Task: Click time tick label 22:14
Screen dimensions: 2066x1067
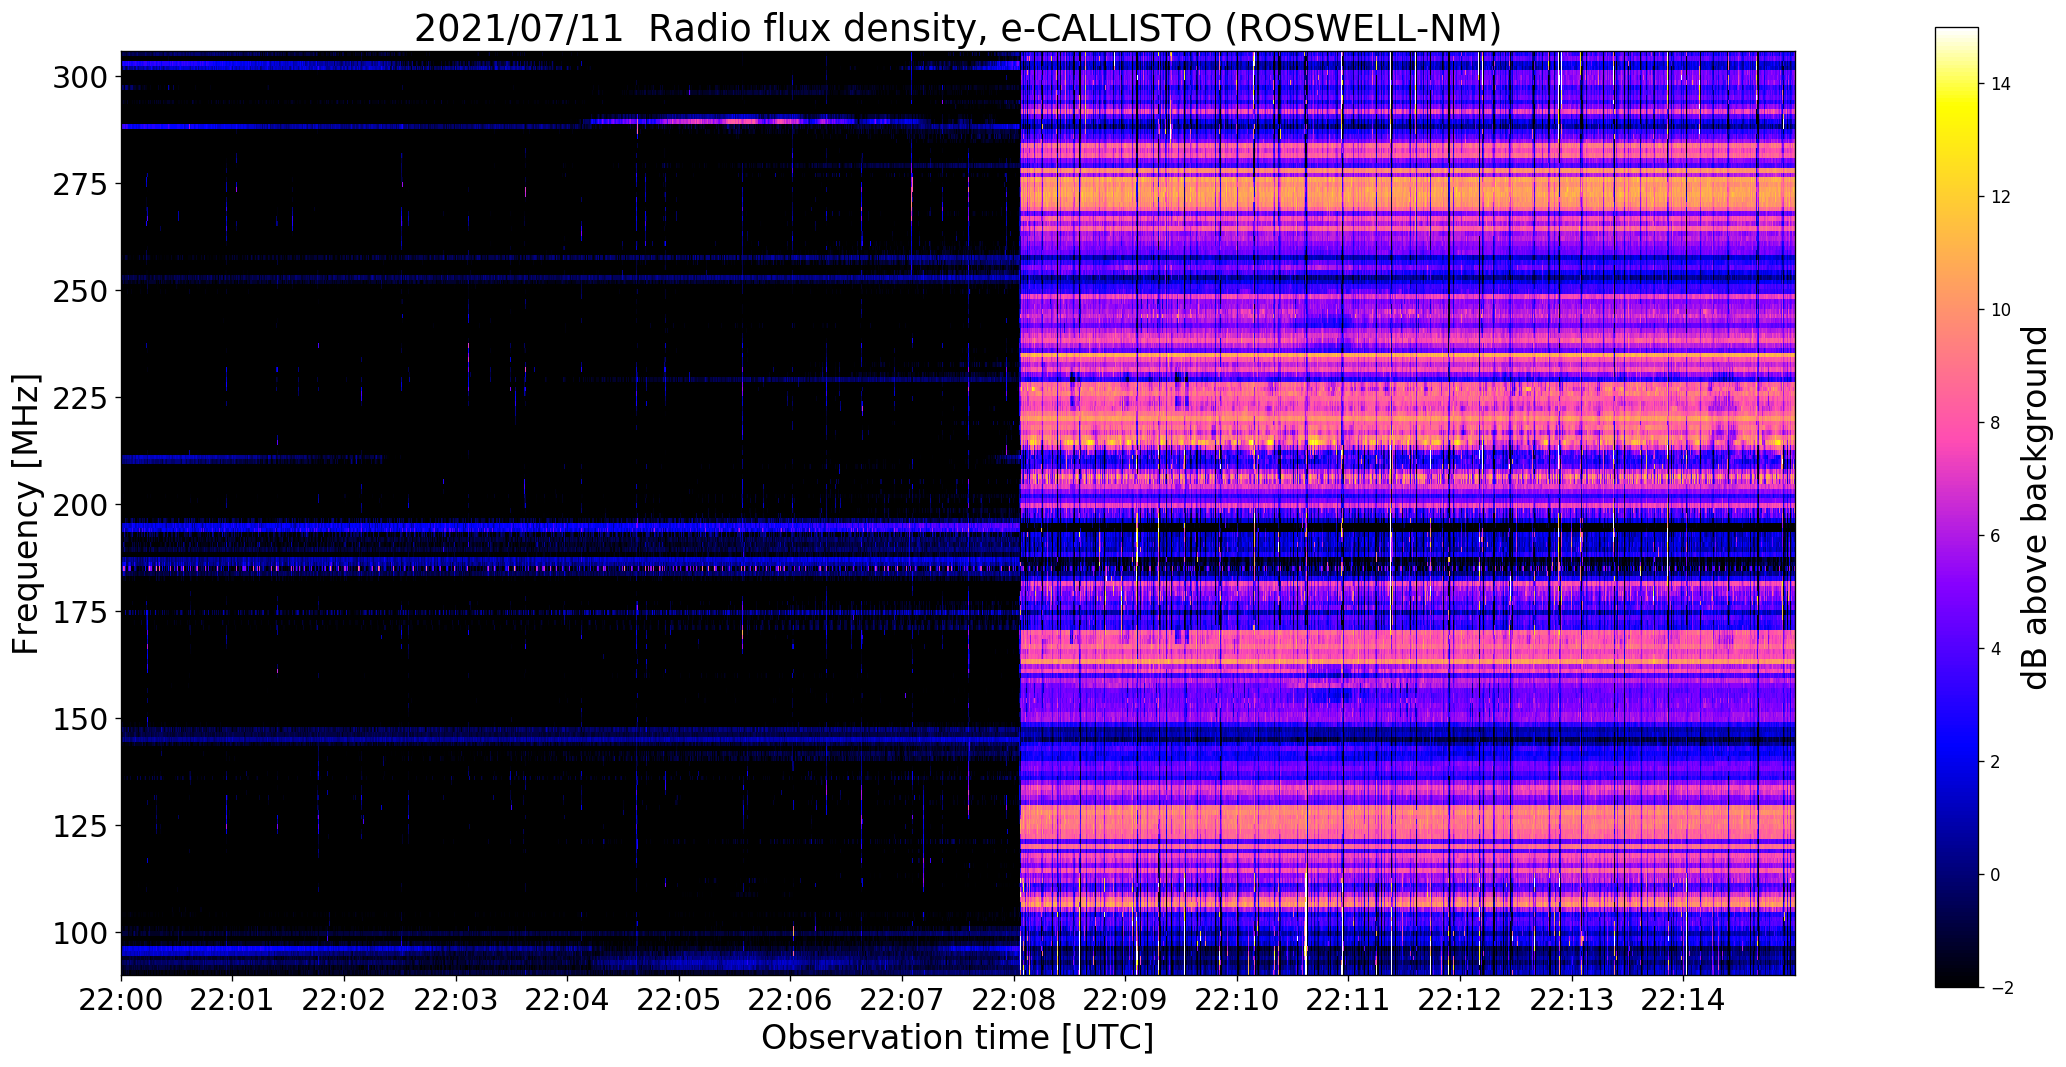Action: point(1684,1000)
